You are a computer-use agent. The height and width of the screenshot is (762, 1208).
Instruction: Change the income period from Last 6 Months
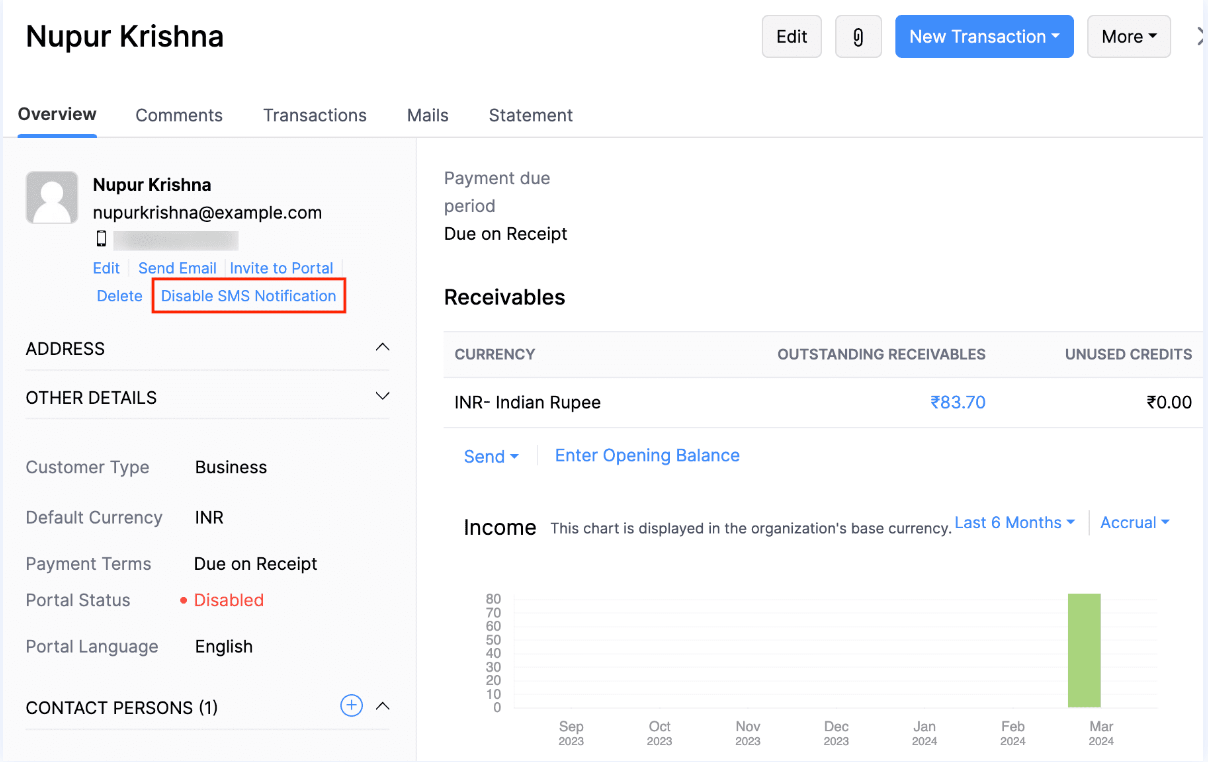1013,522
